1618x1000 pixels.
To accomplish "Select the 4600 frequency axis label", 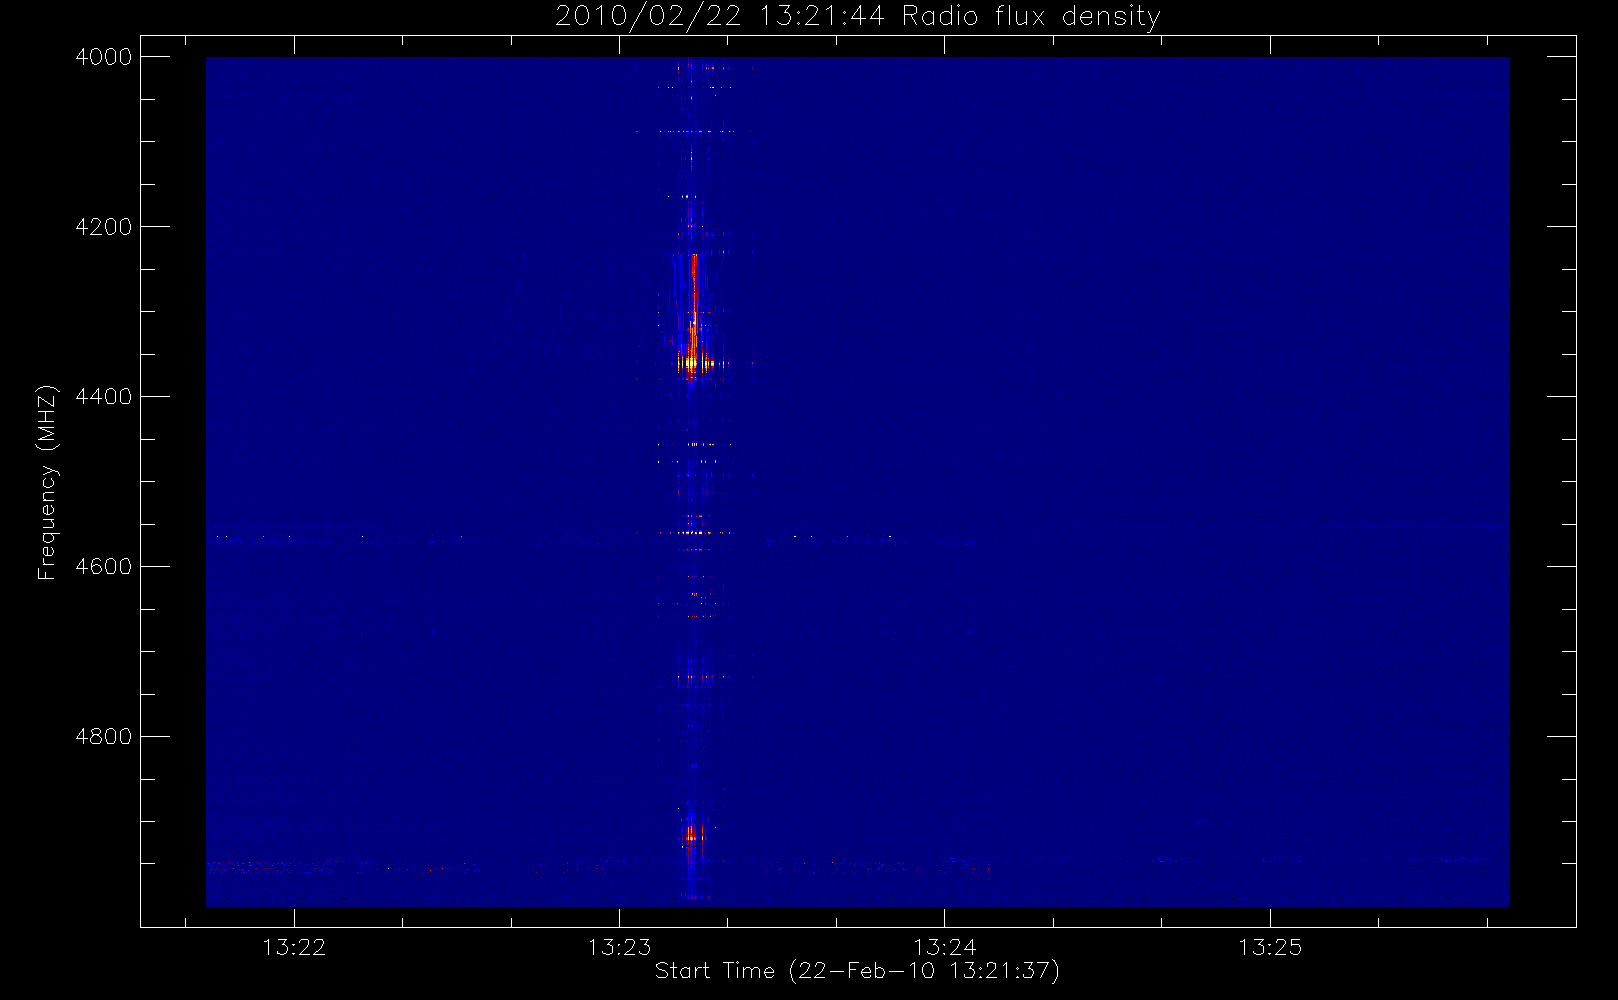I will pyautogui.click(x=104, y=567).
